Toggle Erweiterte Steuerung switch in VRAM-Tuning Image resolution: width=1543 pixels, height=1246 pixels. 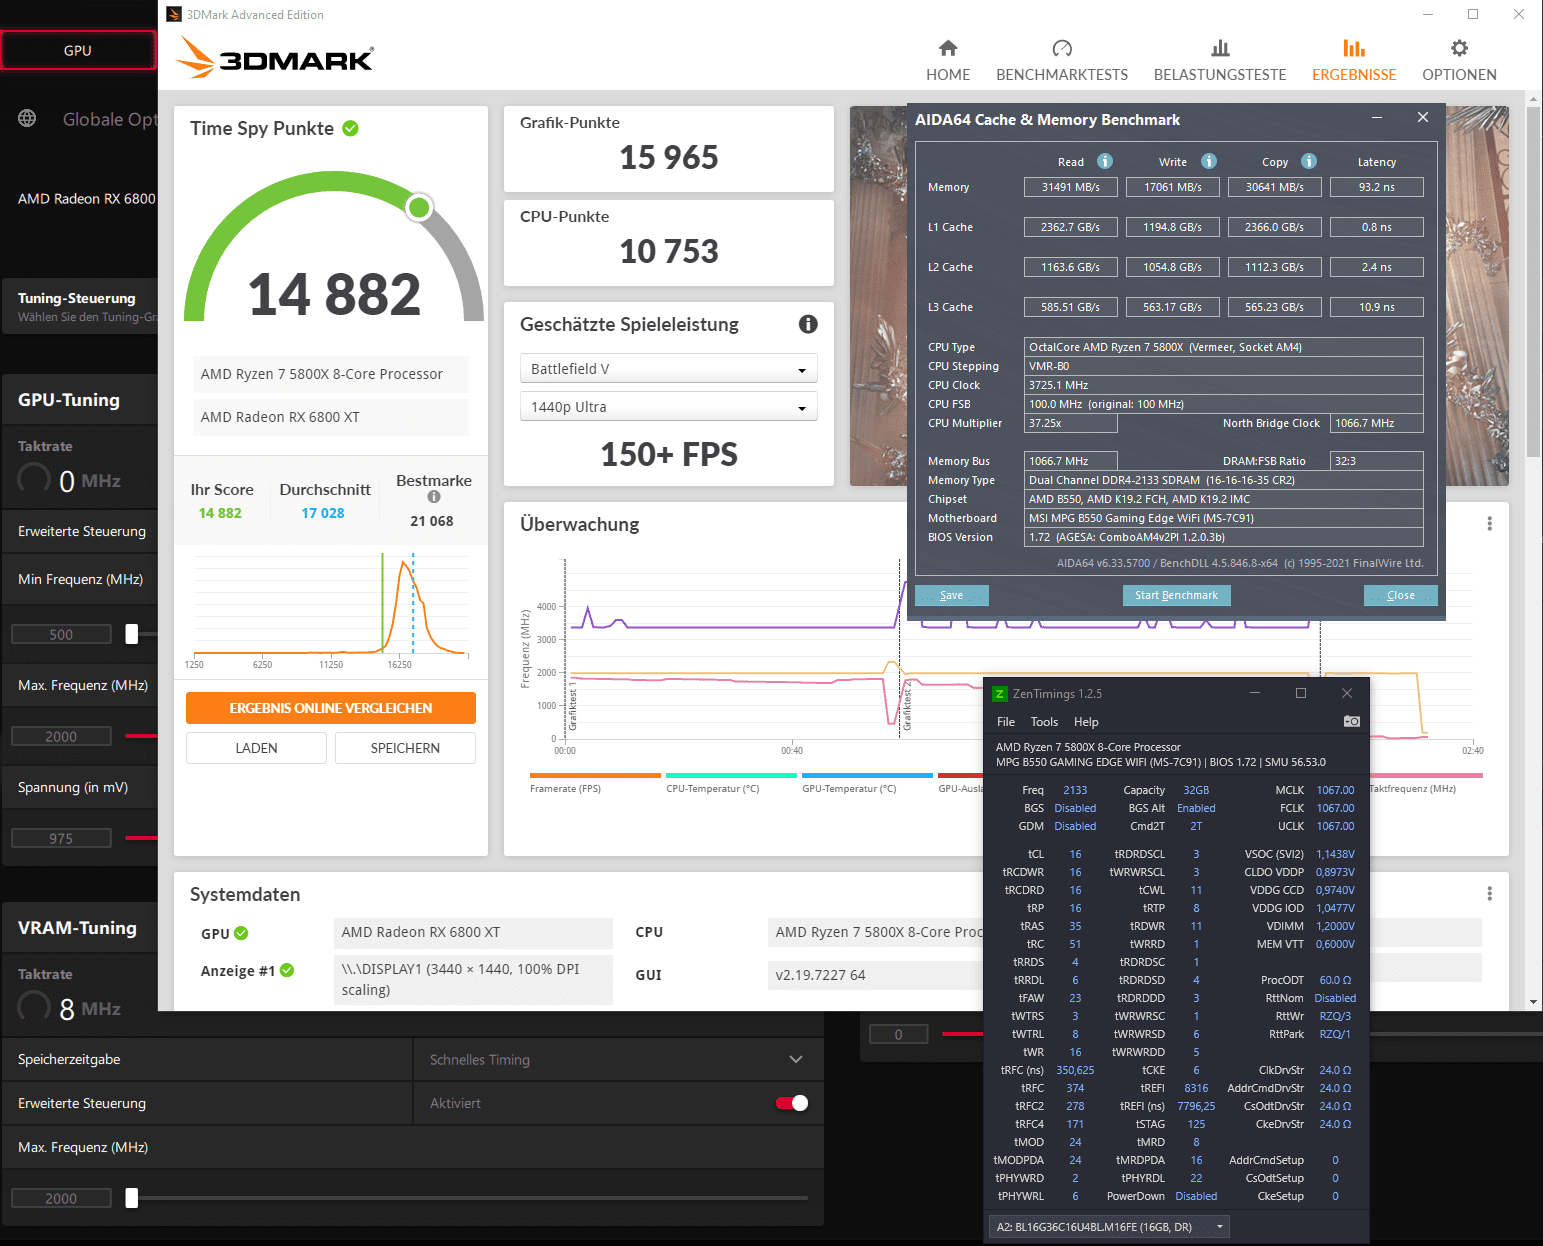pos(792,1103)
